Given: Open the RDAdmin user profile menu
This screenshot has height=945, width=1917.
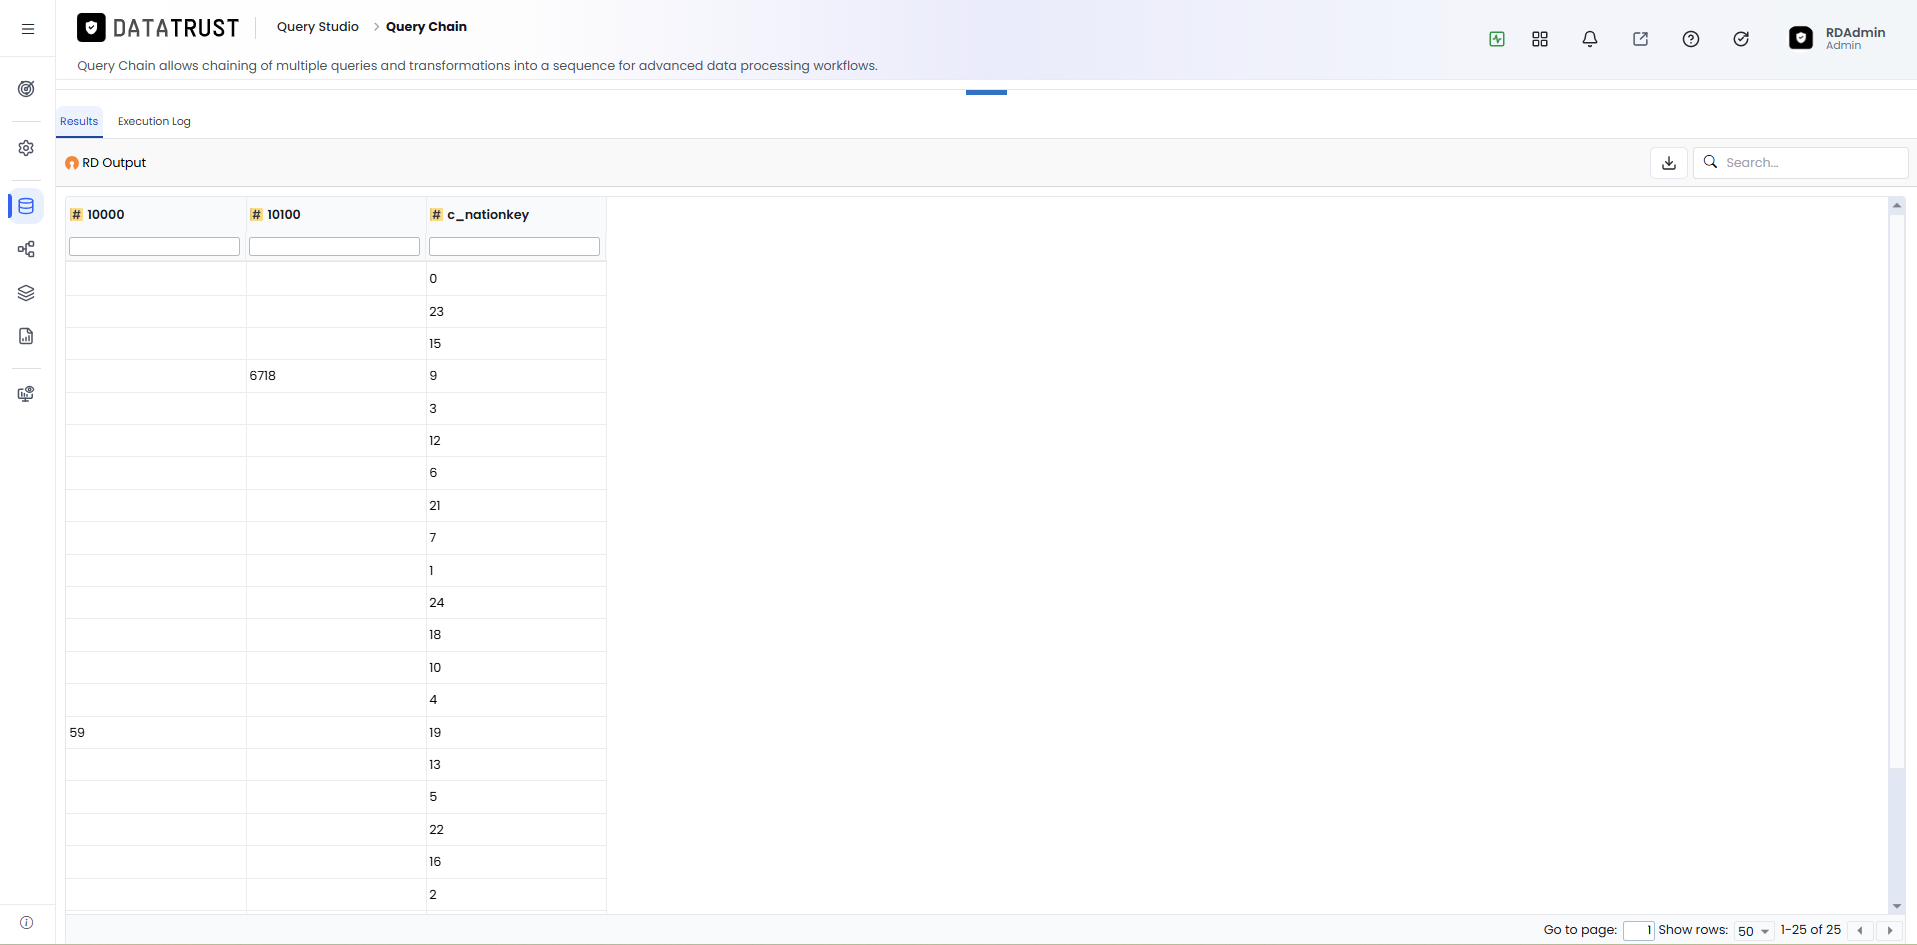Looking at the screenshot, I should [1837, 38].
